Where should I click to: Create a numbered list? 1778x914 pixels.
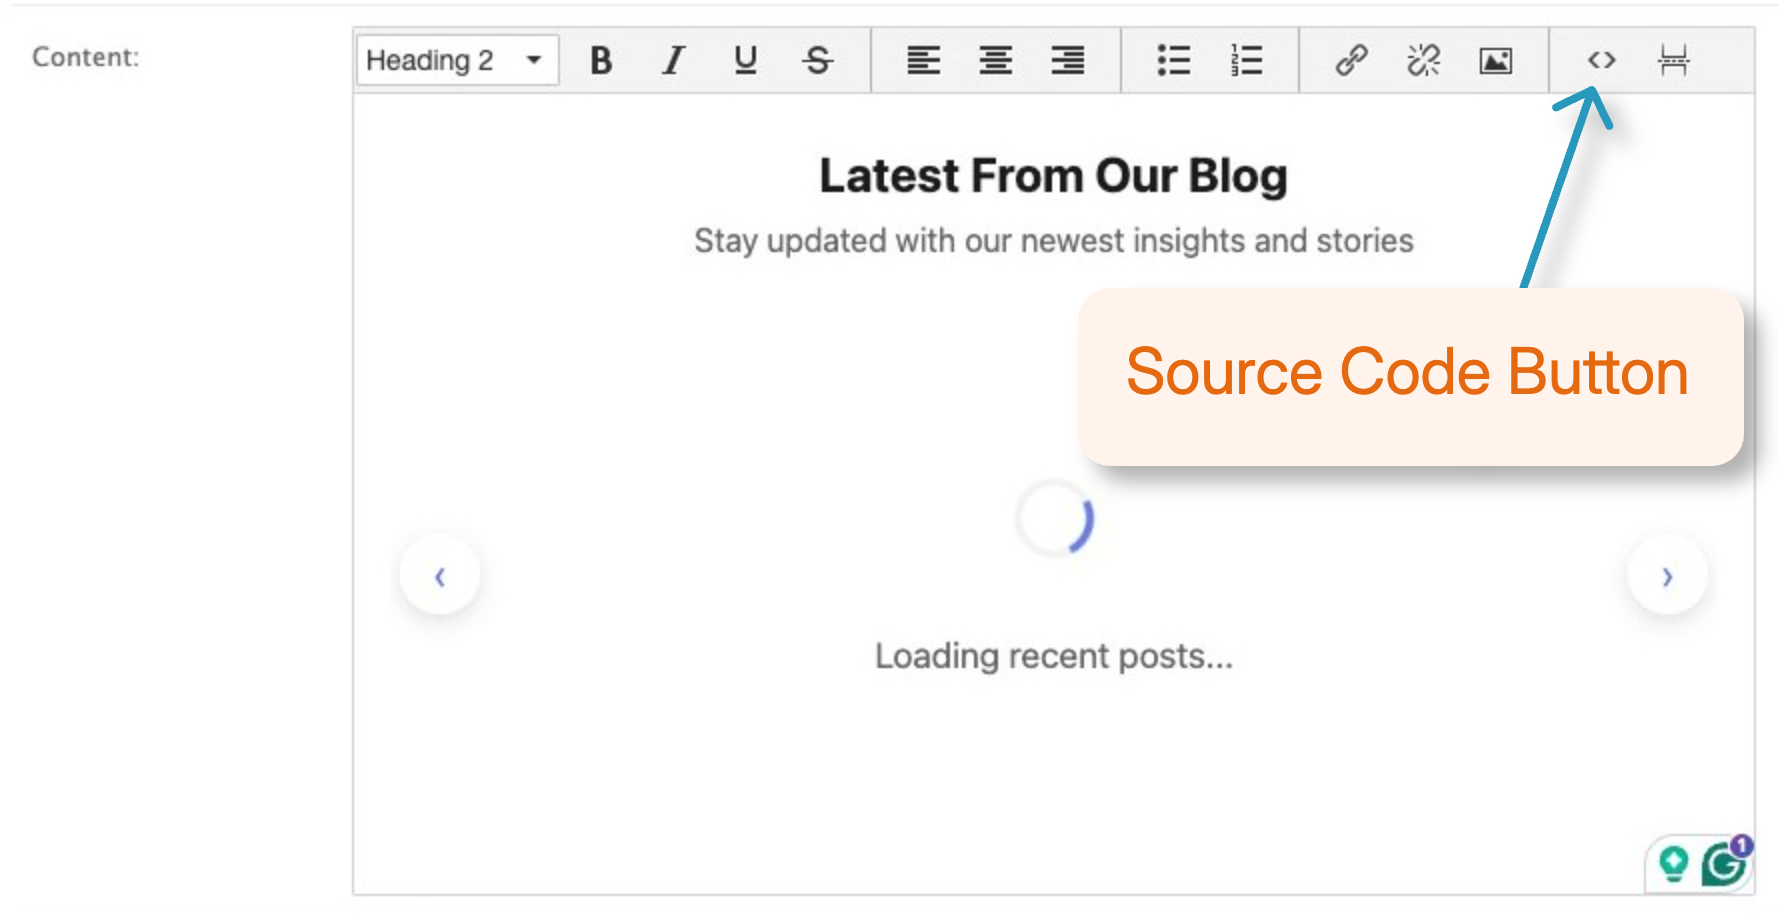(1245, 60)
